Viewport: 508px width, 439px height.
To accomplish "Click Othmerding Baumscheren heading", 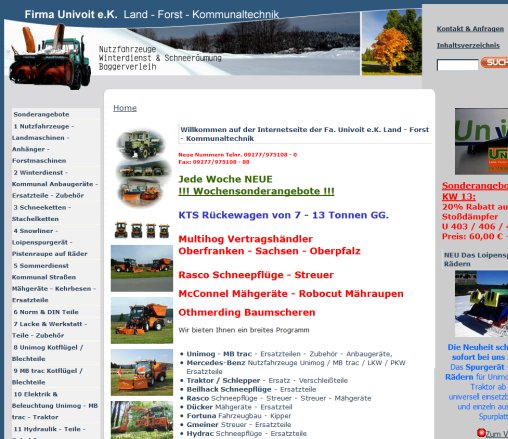I will tap(247, 312).
